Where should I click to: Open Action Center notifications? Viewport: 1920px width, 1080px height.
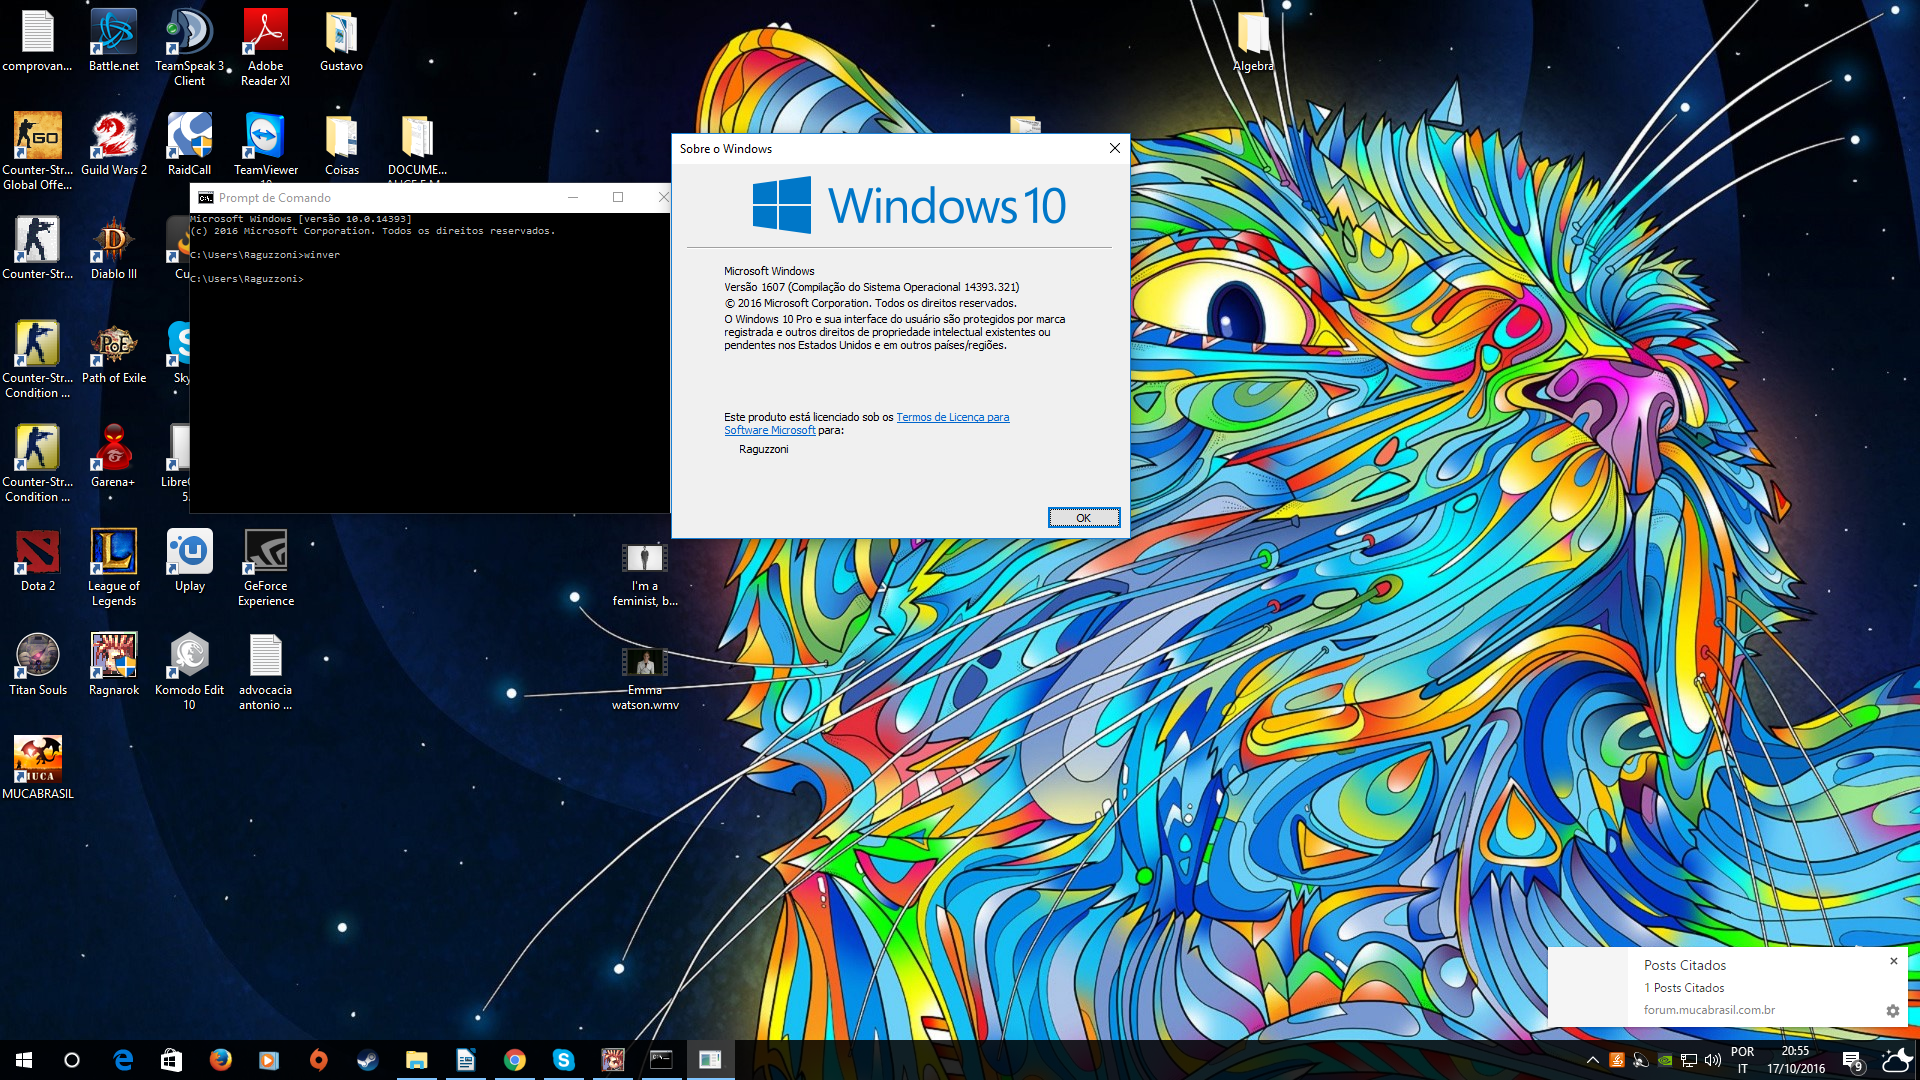click(x=1852, y=1060)
